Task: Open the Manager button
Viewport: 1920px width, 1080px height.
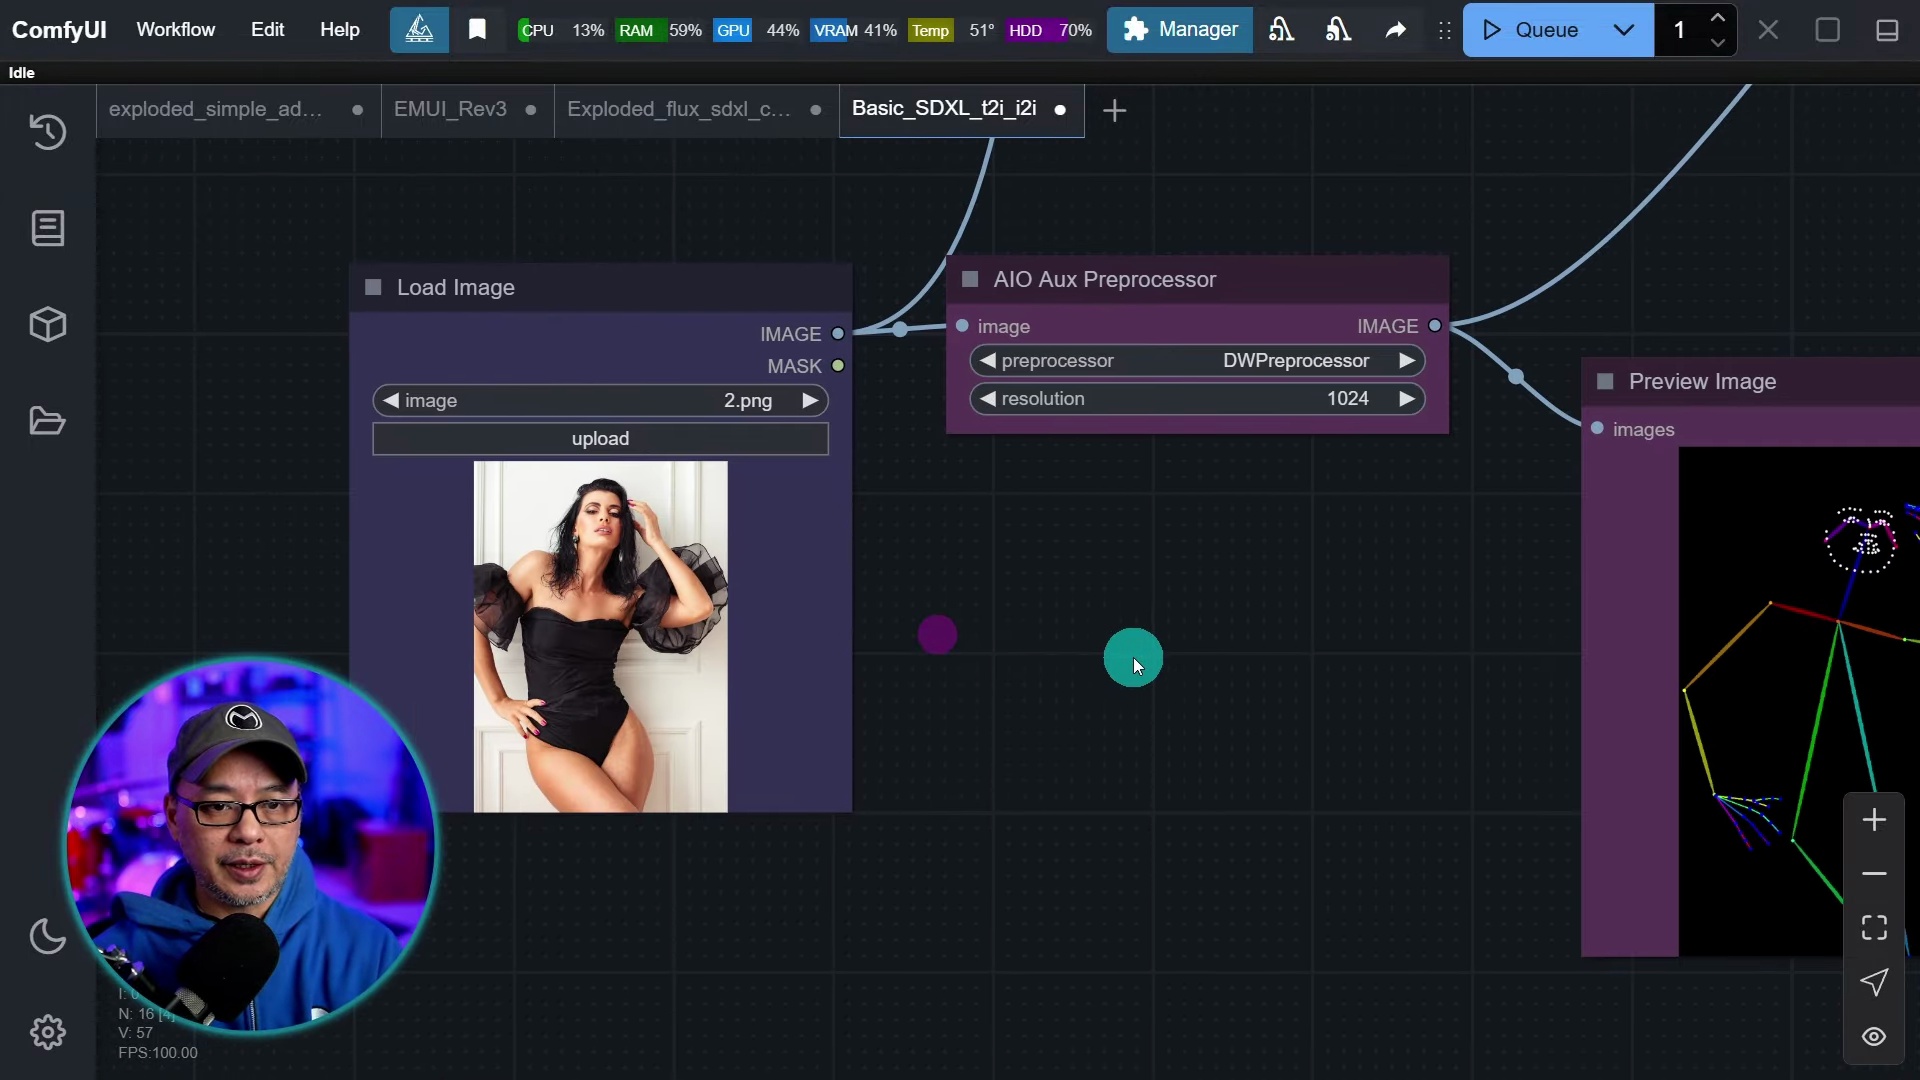Action: click(x=1179, y=30)
